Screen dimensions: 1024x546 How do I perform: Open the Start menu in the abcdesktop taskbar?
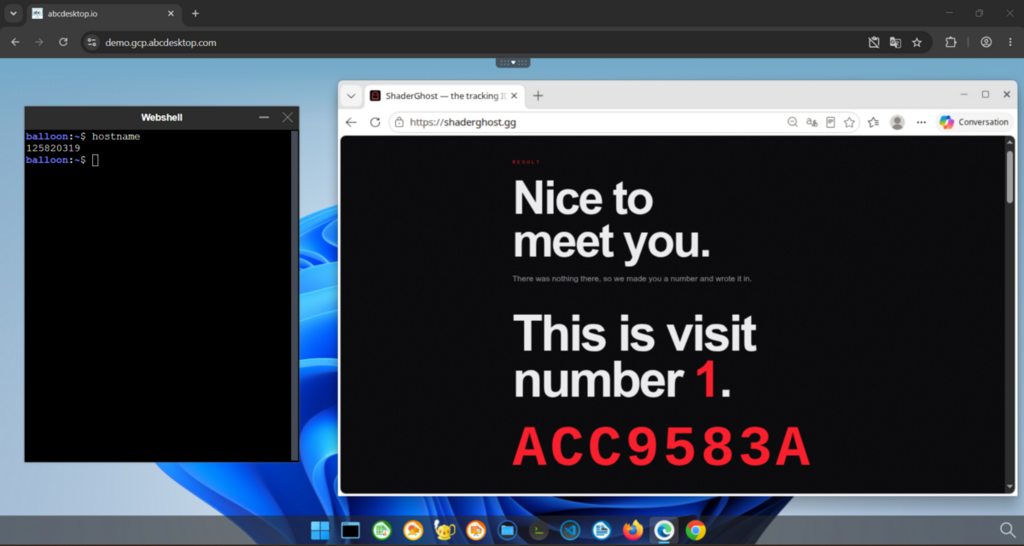coord(320,530)
